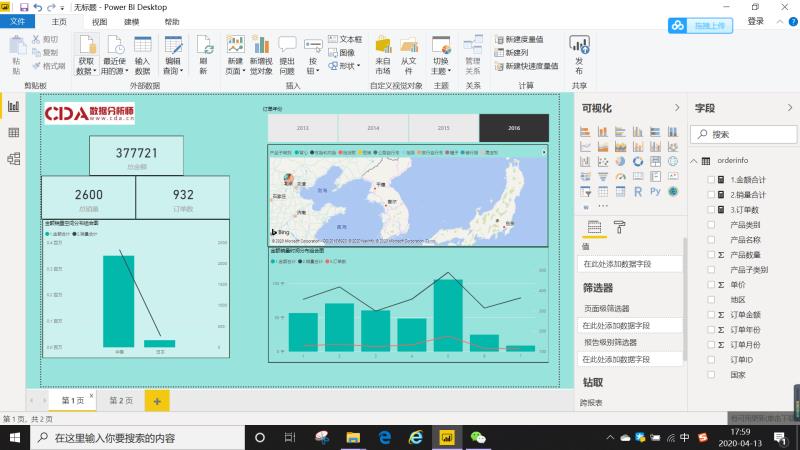
Task: Check the 国家 field
Action: (x=711, y=374)
